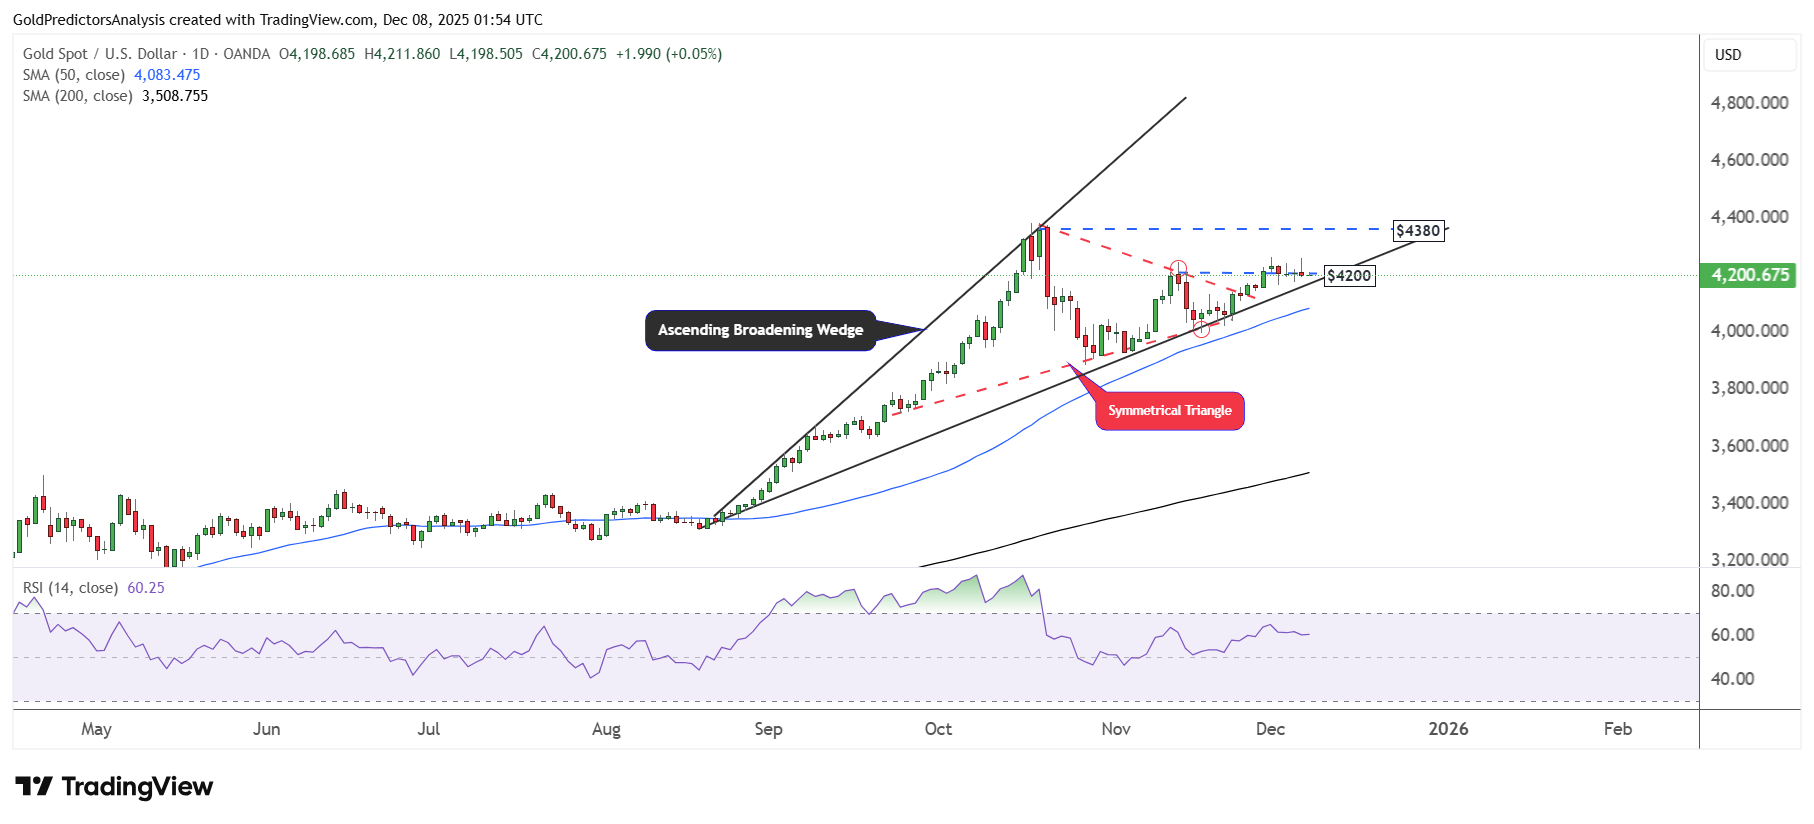Select the Ascending Broadening Wedge callout

point(760,330)
